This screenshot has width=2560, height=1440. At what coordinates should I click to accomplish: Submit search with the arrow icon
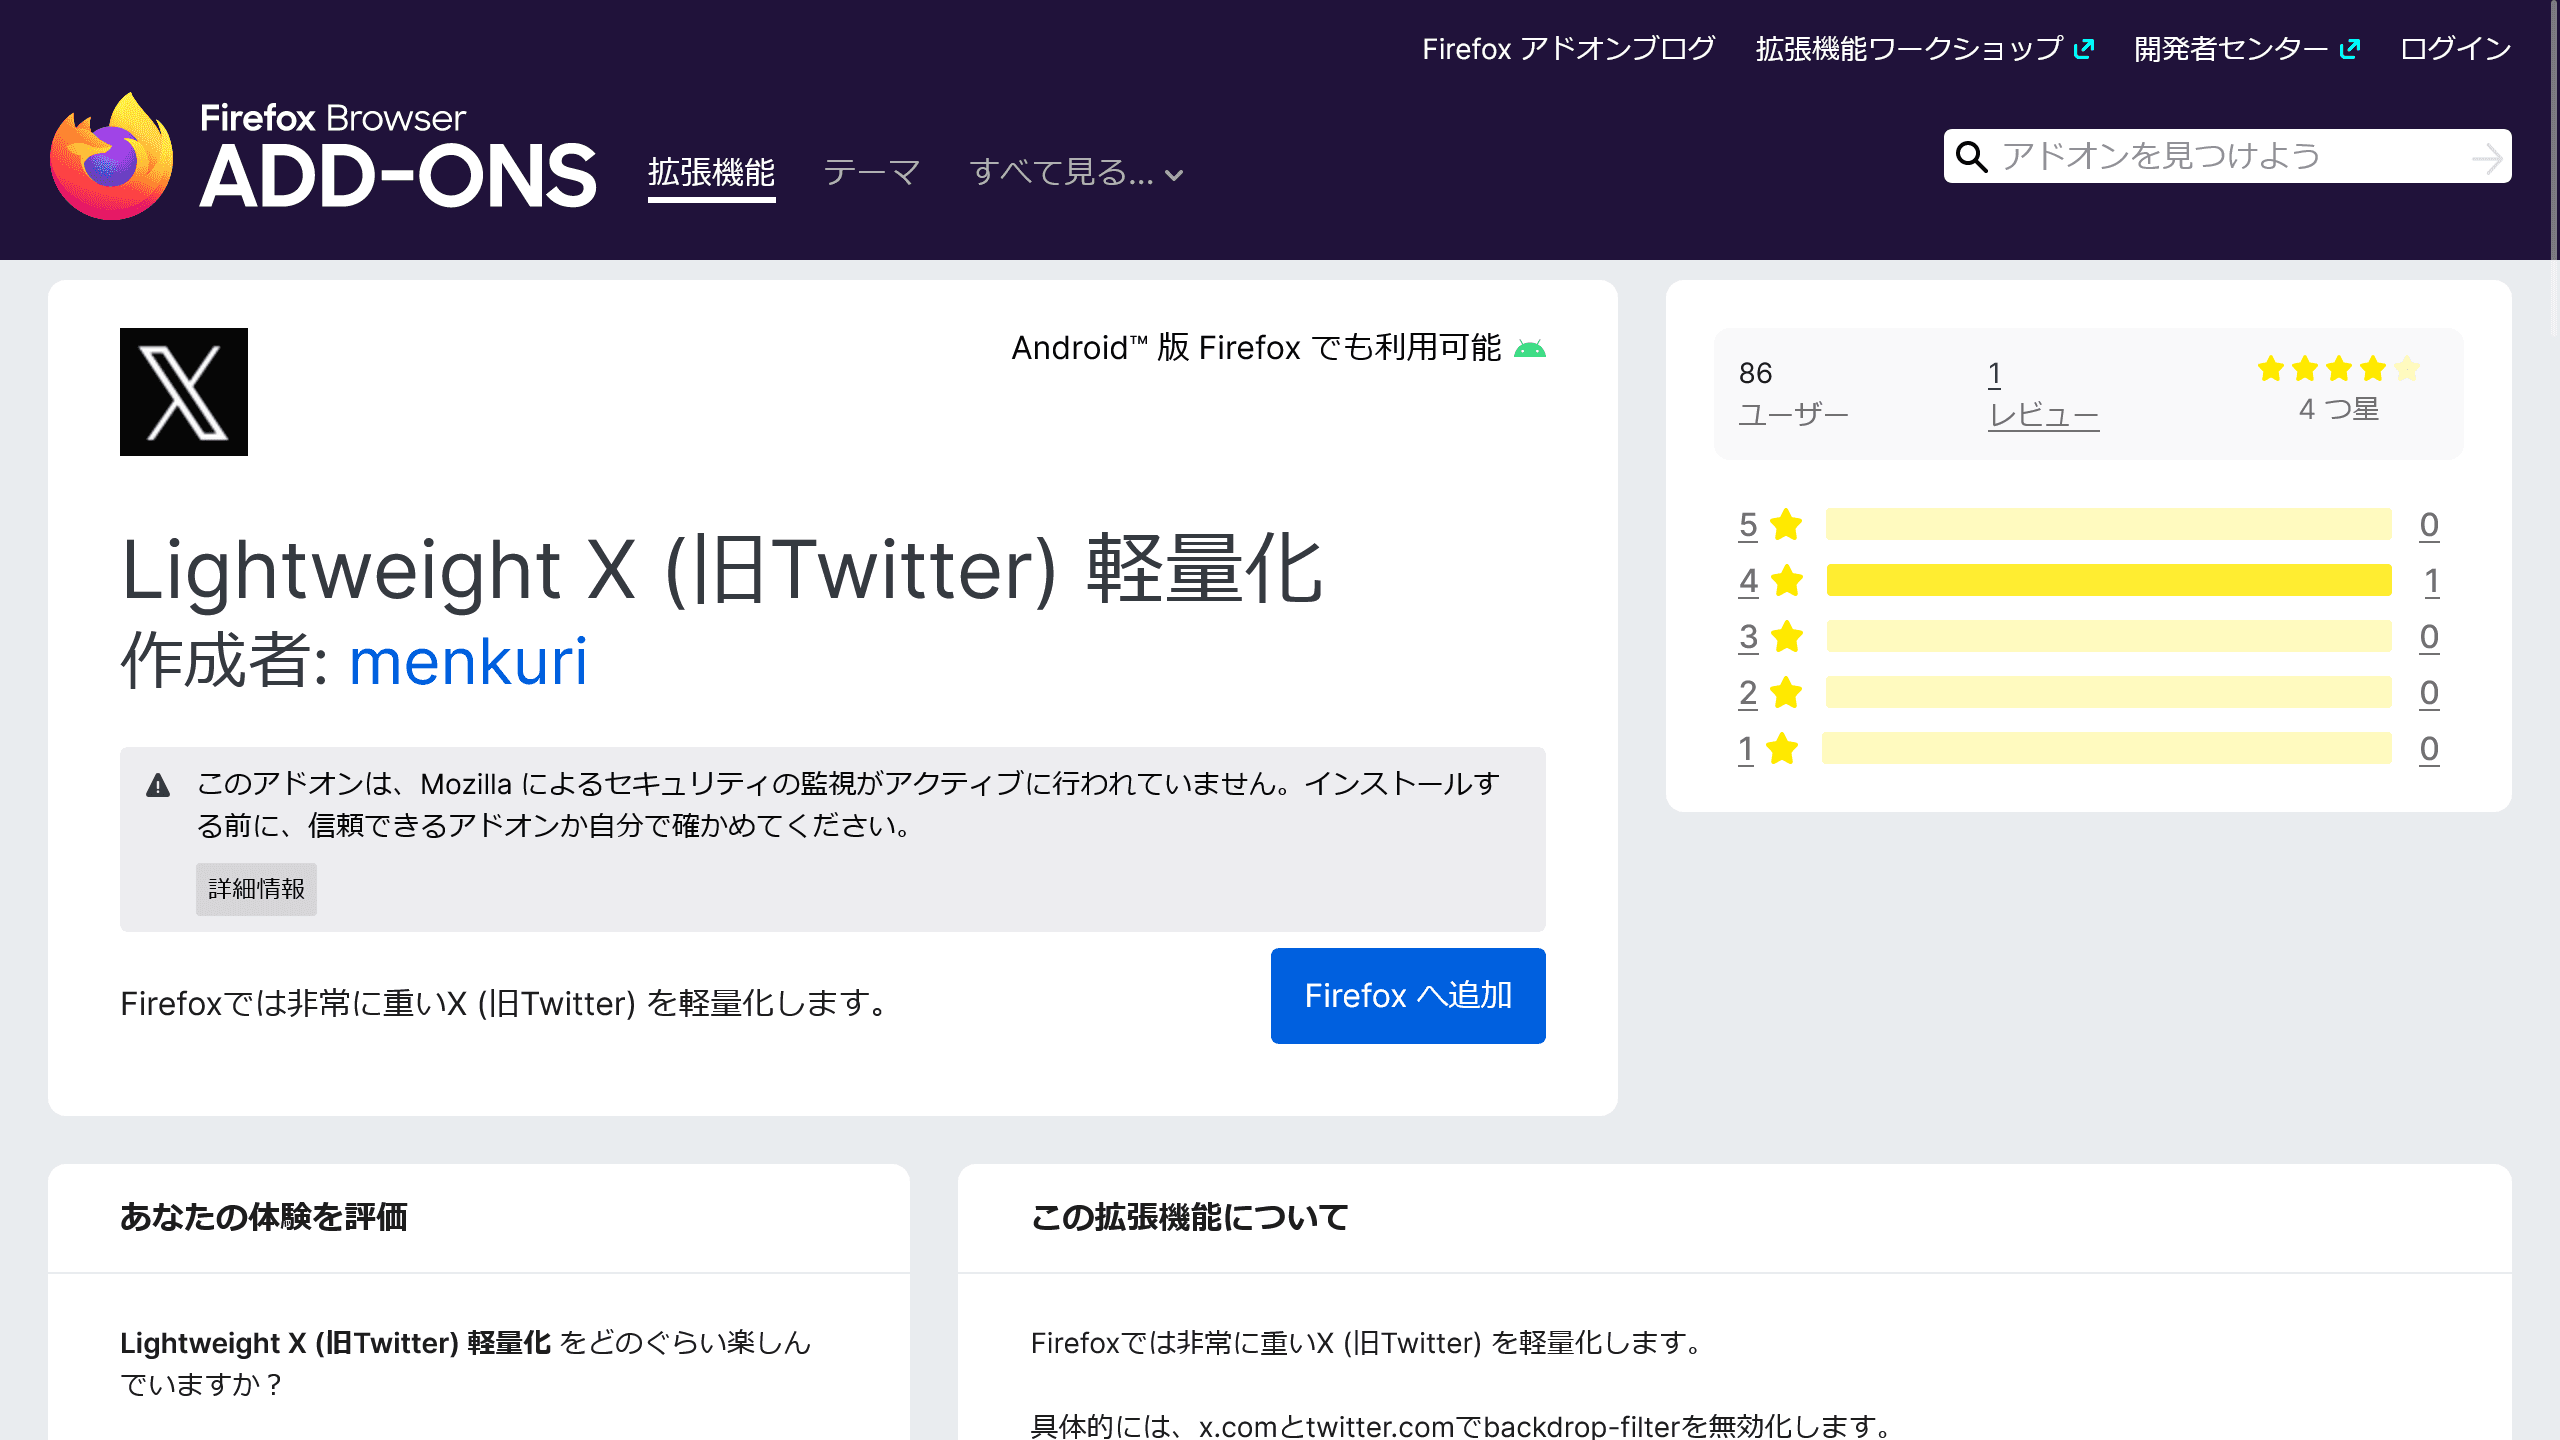[x=2487, y=158]
